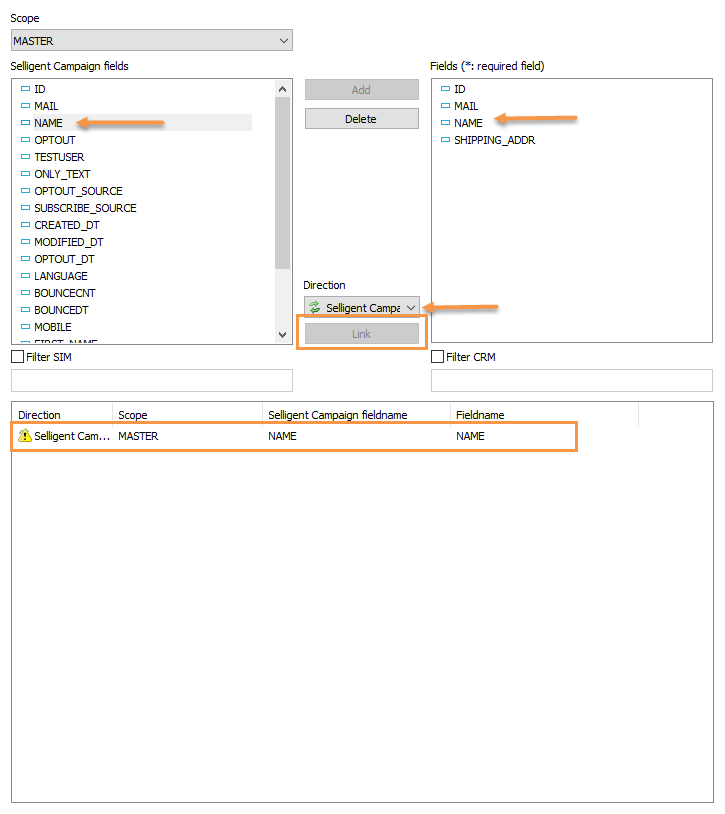The height and width of the screenshot is (814, 725).
Task: Select the OPTOUT_SOURCE field
Action: [78, 191]
